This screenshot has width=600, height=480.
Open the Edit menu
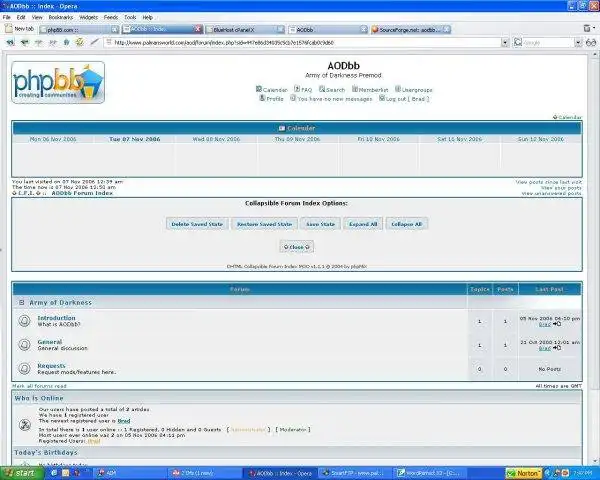coord(21,17)
